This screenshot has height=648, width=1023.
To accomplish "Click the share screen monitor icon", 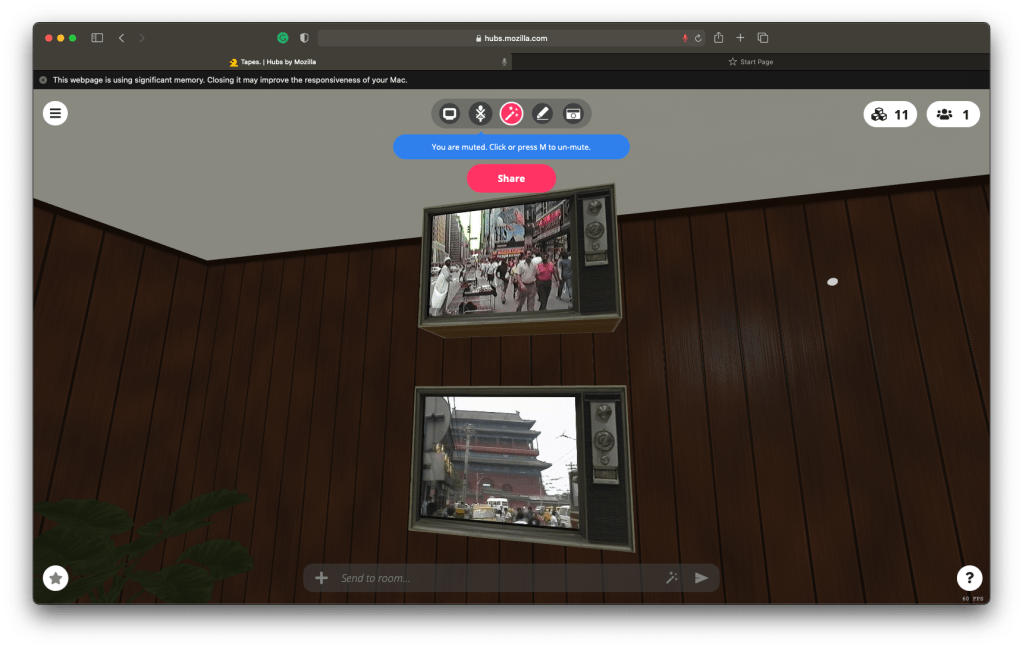I will click(x=450, y=114).
